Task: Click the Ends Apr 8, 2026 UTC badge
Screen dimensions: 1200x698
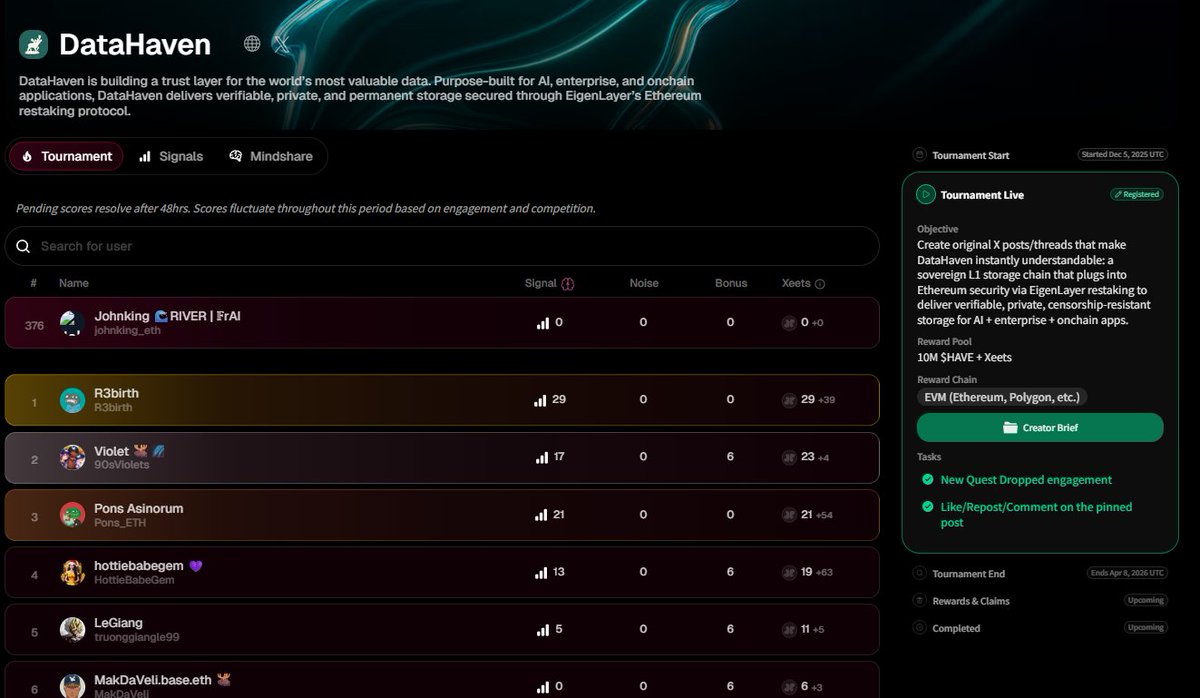Action: click(1127, 573)
